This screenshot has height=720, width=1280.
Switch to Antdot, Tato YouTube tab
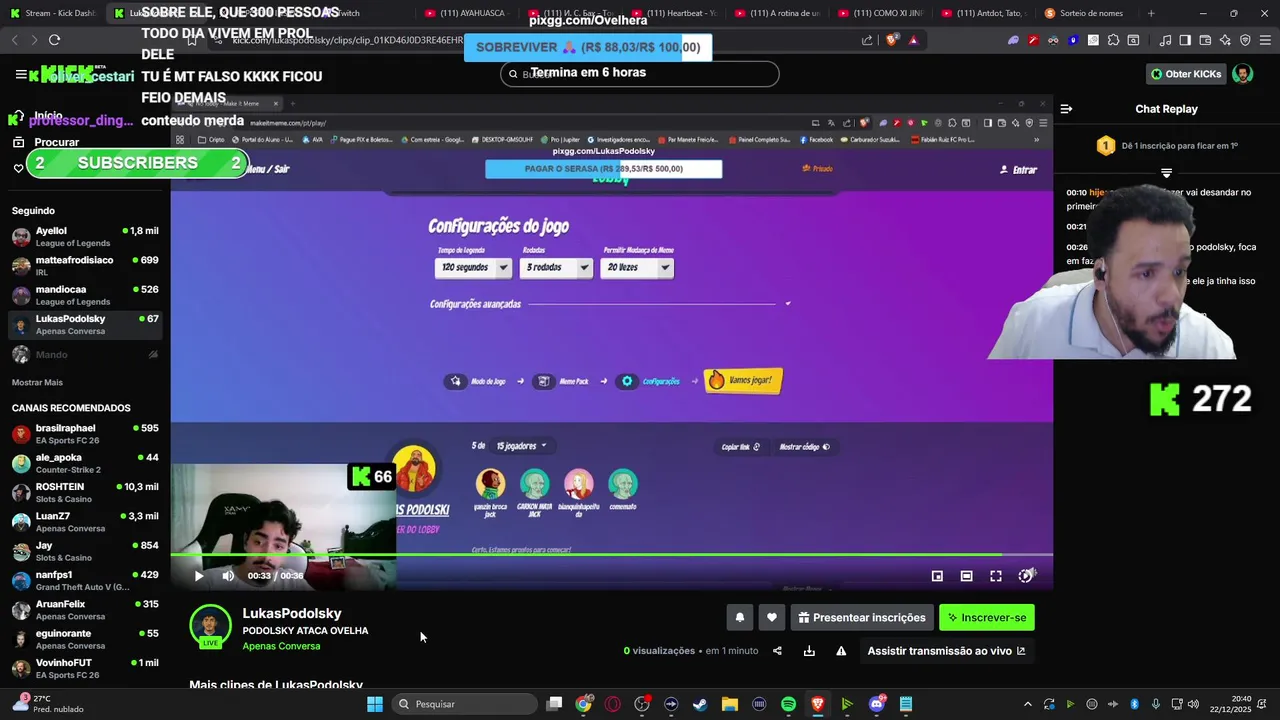click(x=983, y=13)
